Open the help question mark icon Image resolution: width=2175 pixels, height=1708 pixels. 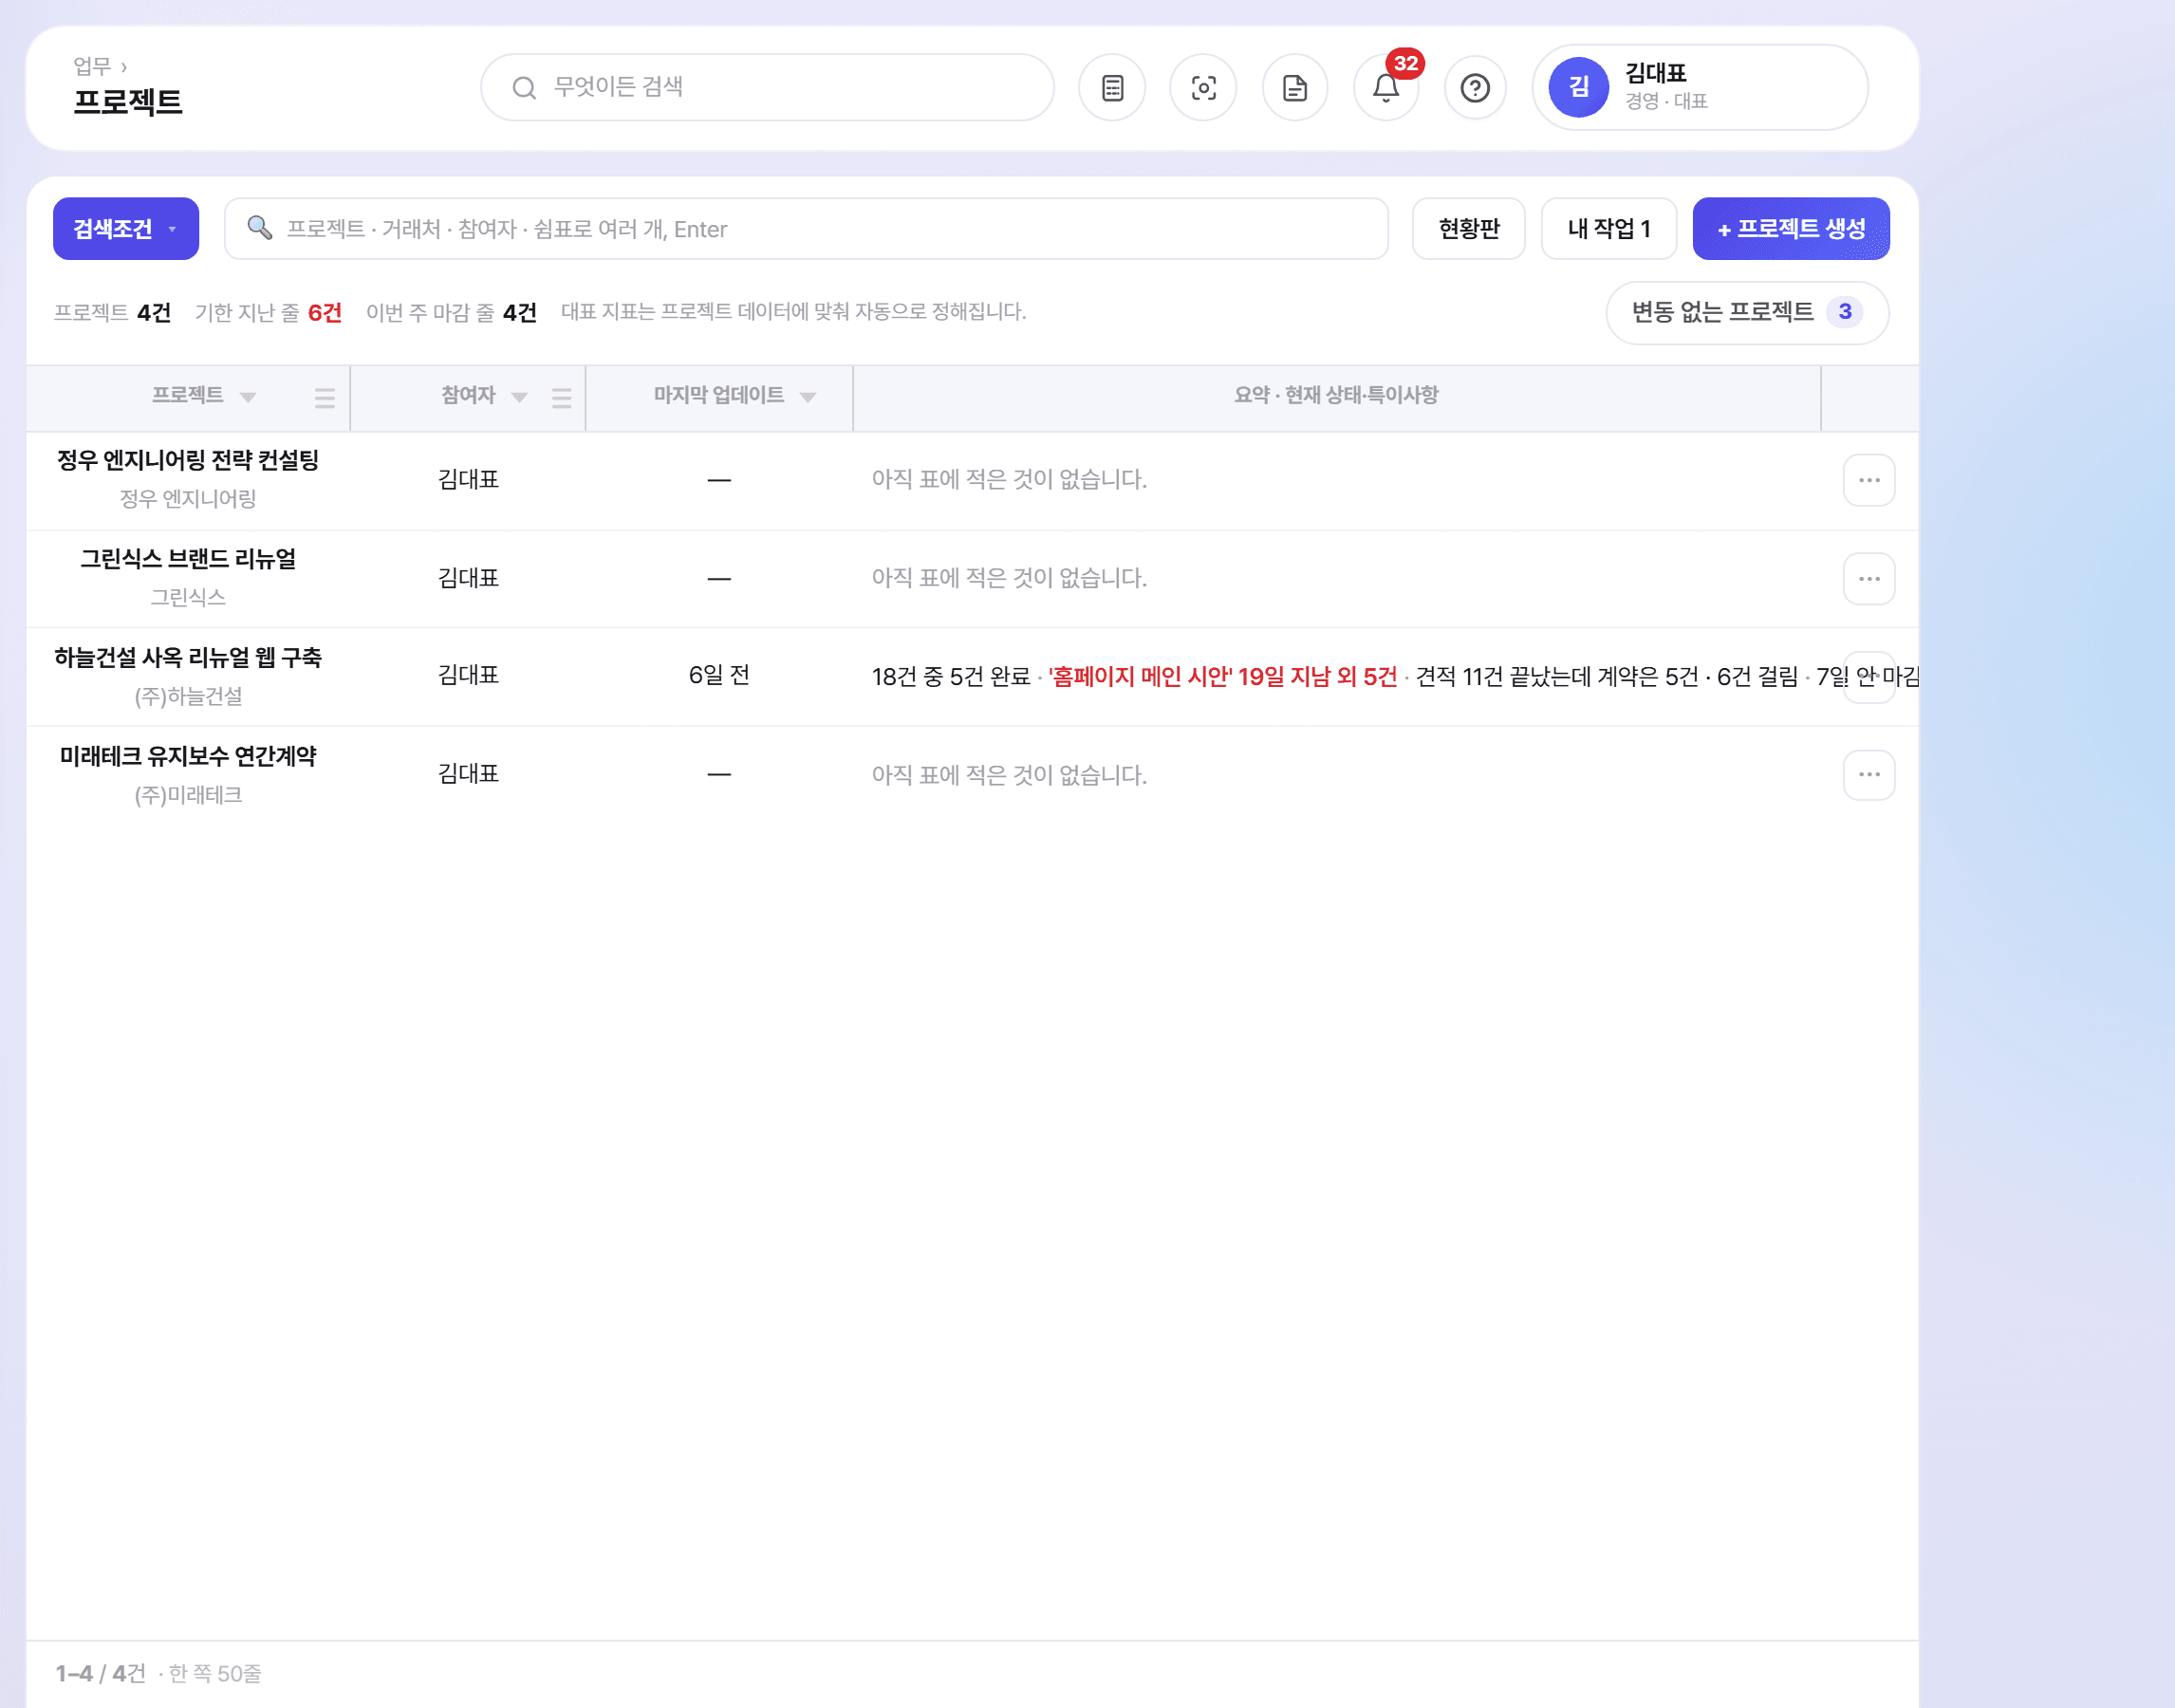click(1475, 88)
